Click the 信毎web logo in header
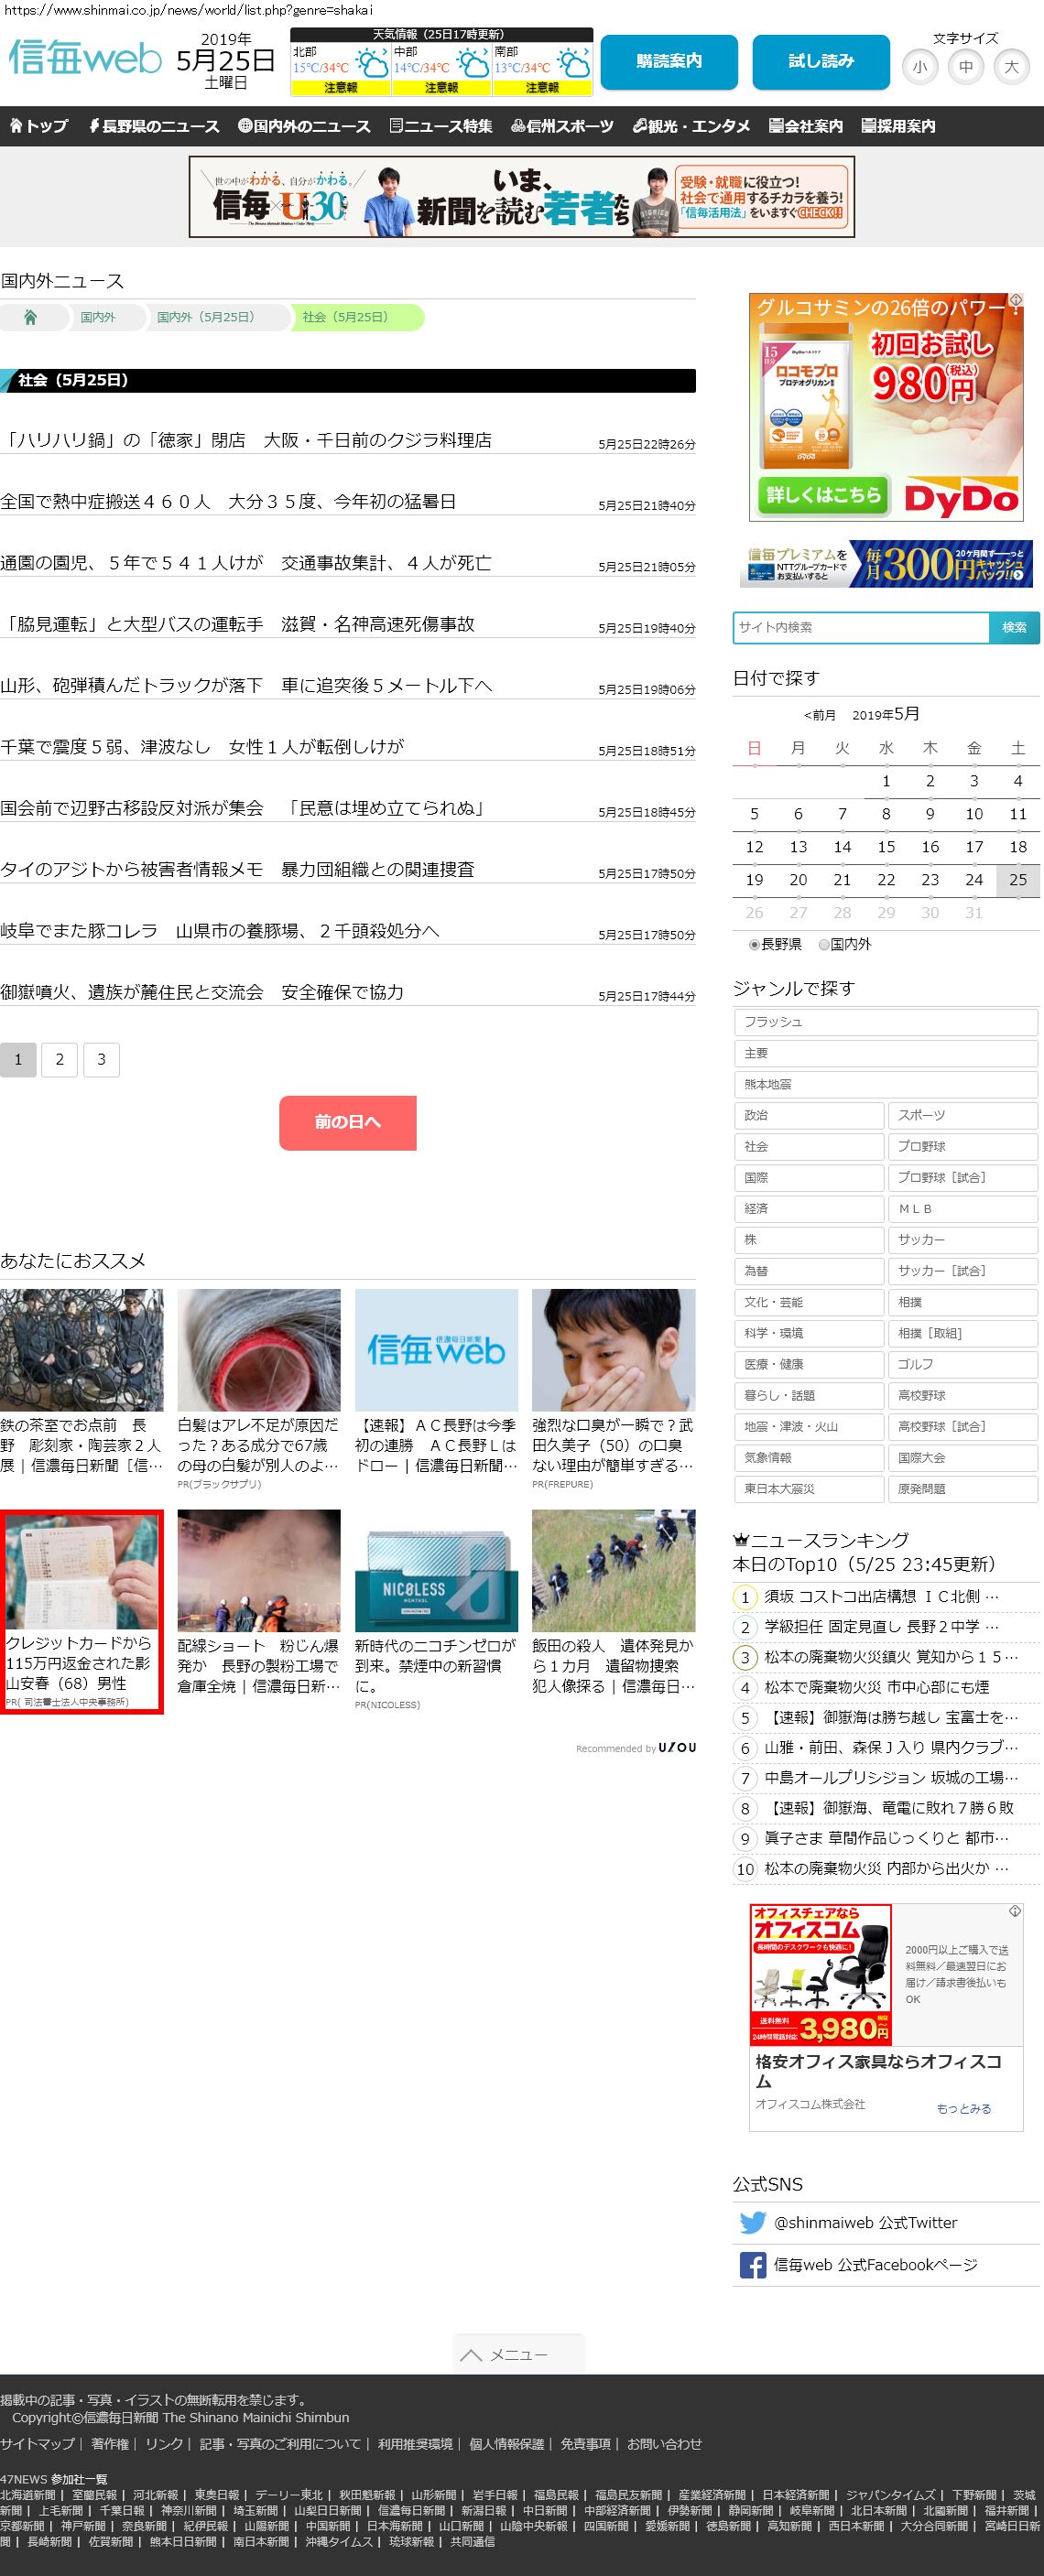Image resolution: width=1044 pixels, height=2576 pixels. pyautogui.click(x=85, y=60)
